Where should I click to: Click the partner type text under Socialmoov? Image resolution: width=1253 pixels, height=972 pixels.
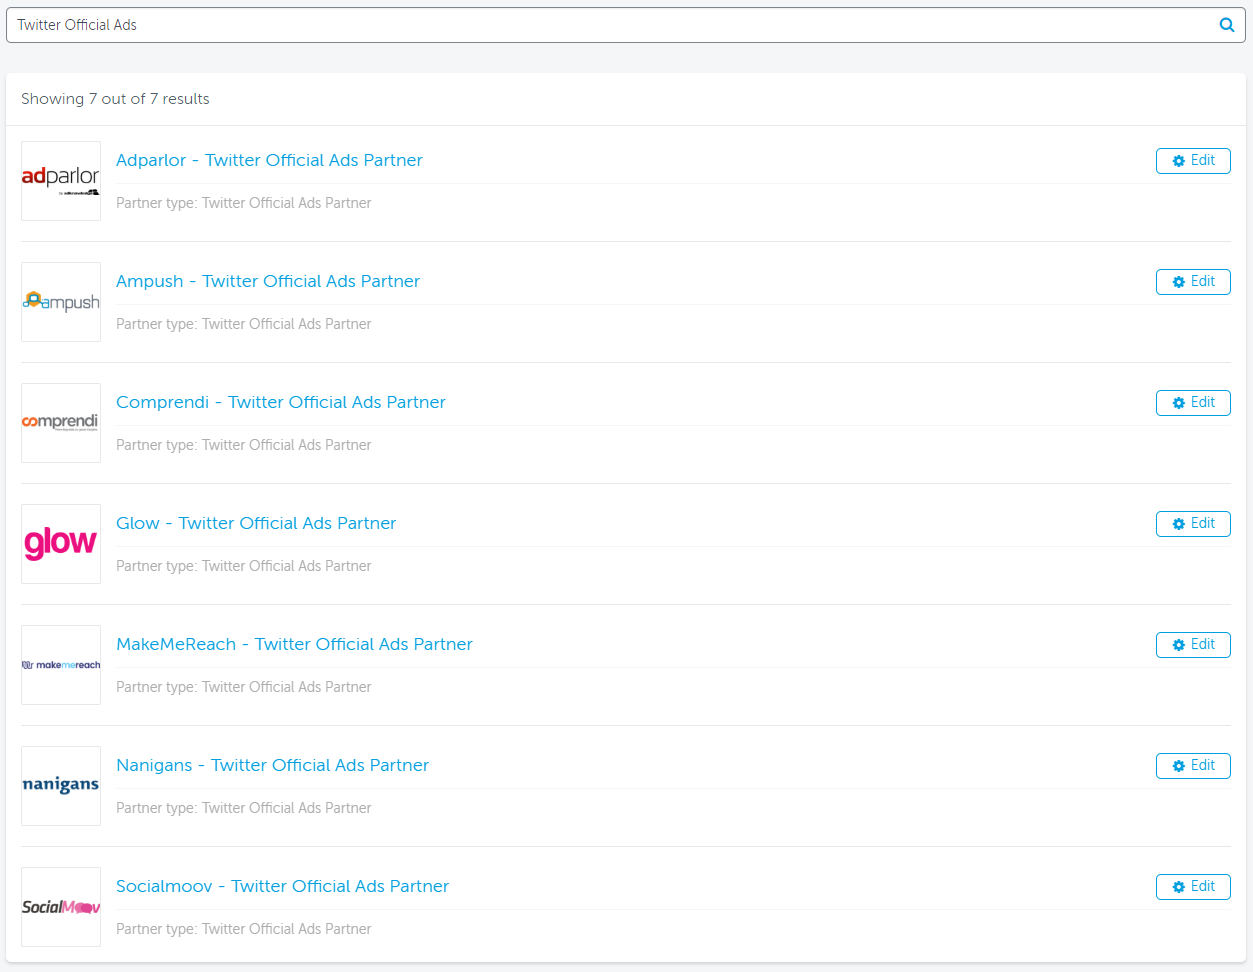tap(243, 929)
